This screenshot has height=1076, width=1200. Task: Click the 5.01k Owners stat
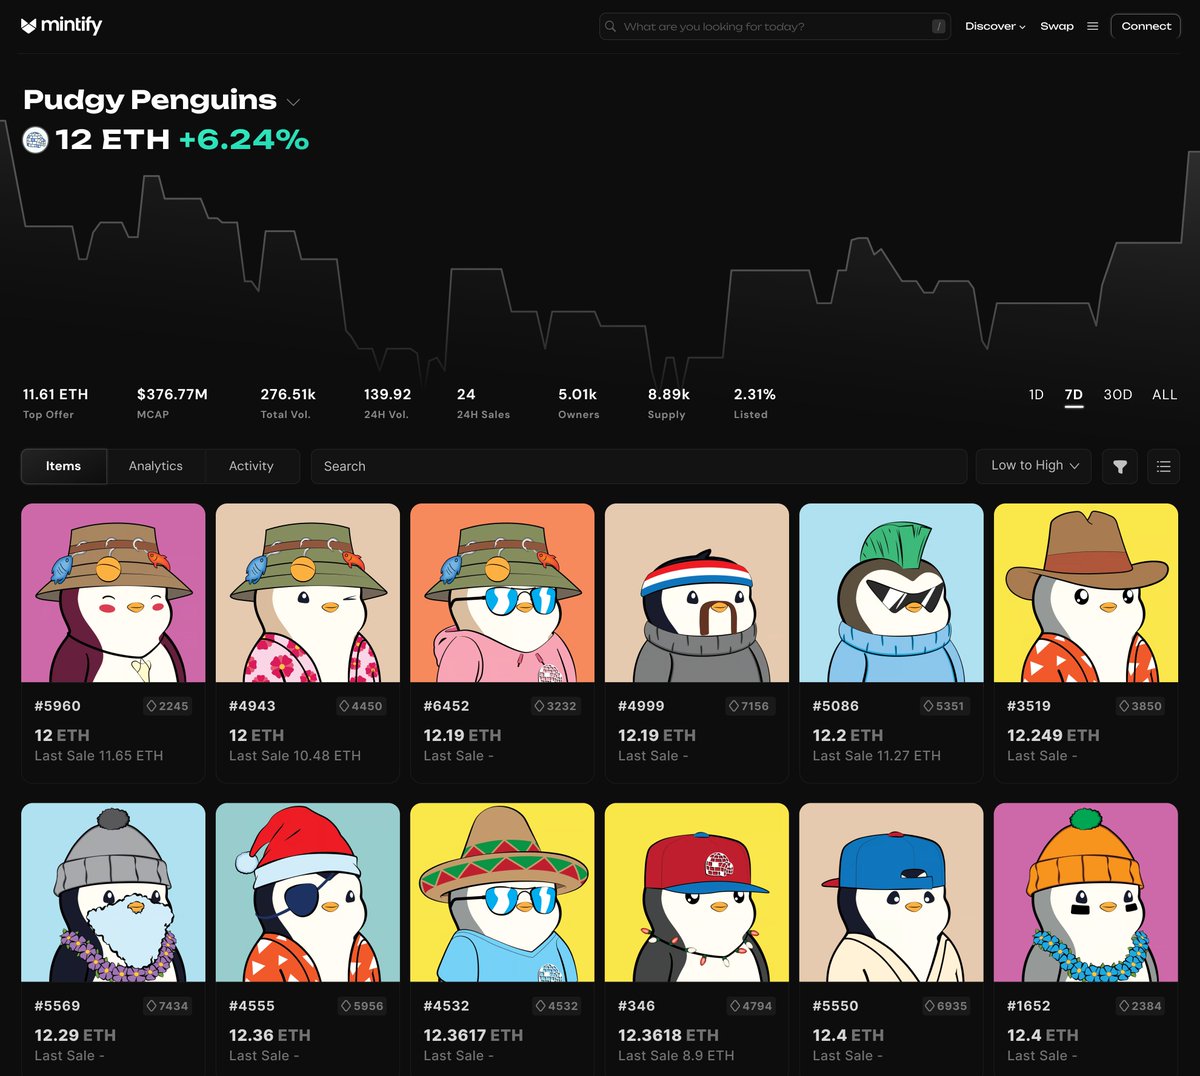[x=579, y=403]
